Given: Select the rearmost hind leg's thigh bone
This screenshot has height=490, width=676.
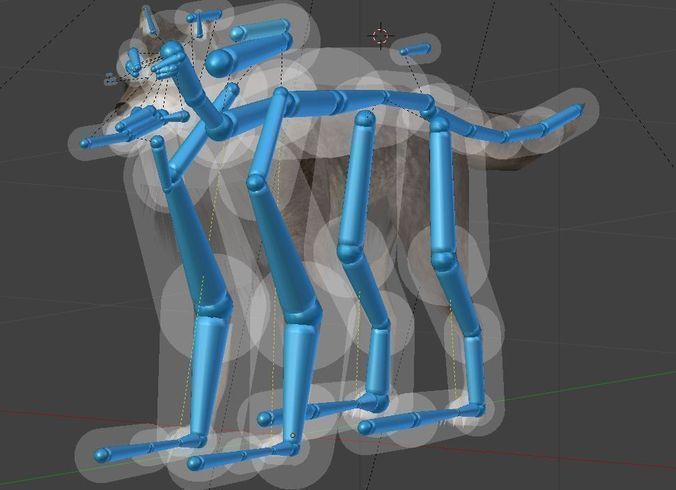Looking at the screenshot, I should [x=443, y=192].
